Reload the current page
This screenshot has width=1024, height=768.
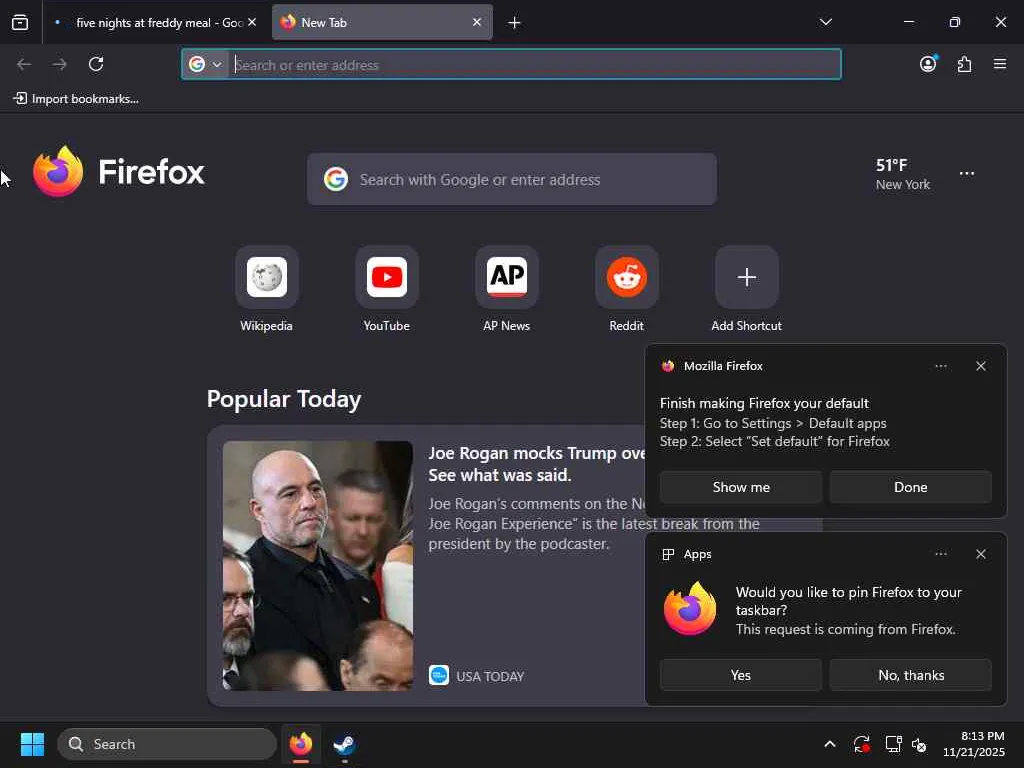click(96, 64)
